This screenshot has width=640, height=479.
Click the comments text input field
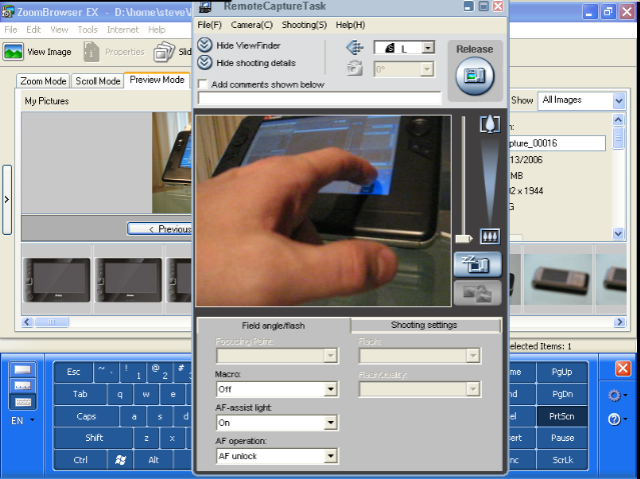(x=319, y=98)
